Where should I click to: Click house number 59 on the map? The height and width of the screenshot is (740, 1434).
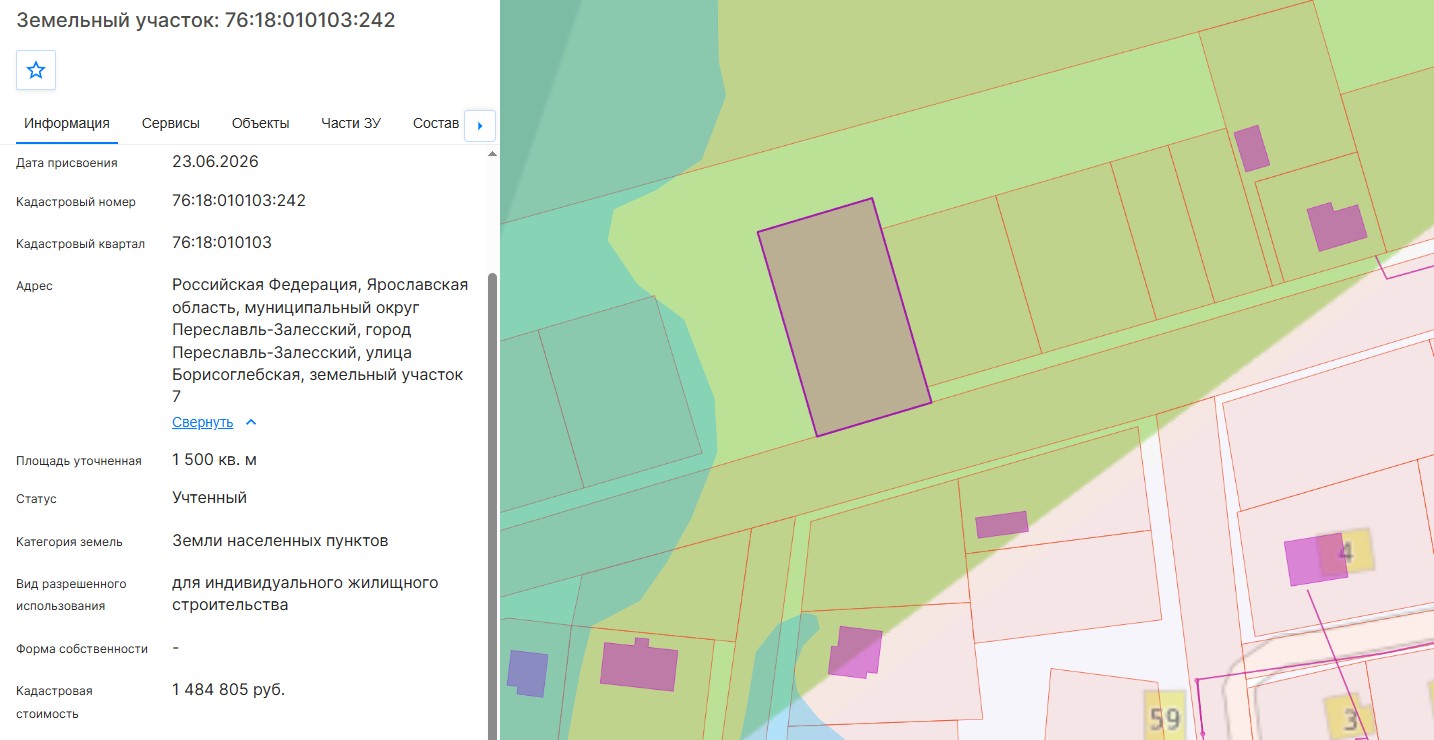[x=1165, y=718]
